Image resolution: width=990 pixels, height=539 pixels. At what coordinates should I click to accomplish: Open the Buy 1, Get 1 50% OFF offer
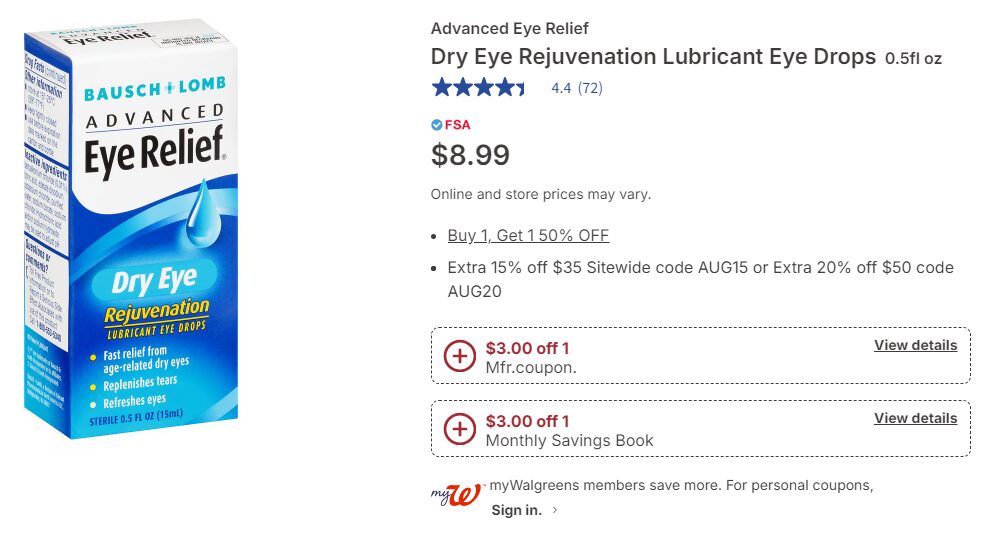[x=528, y=236]
